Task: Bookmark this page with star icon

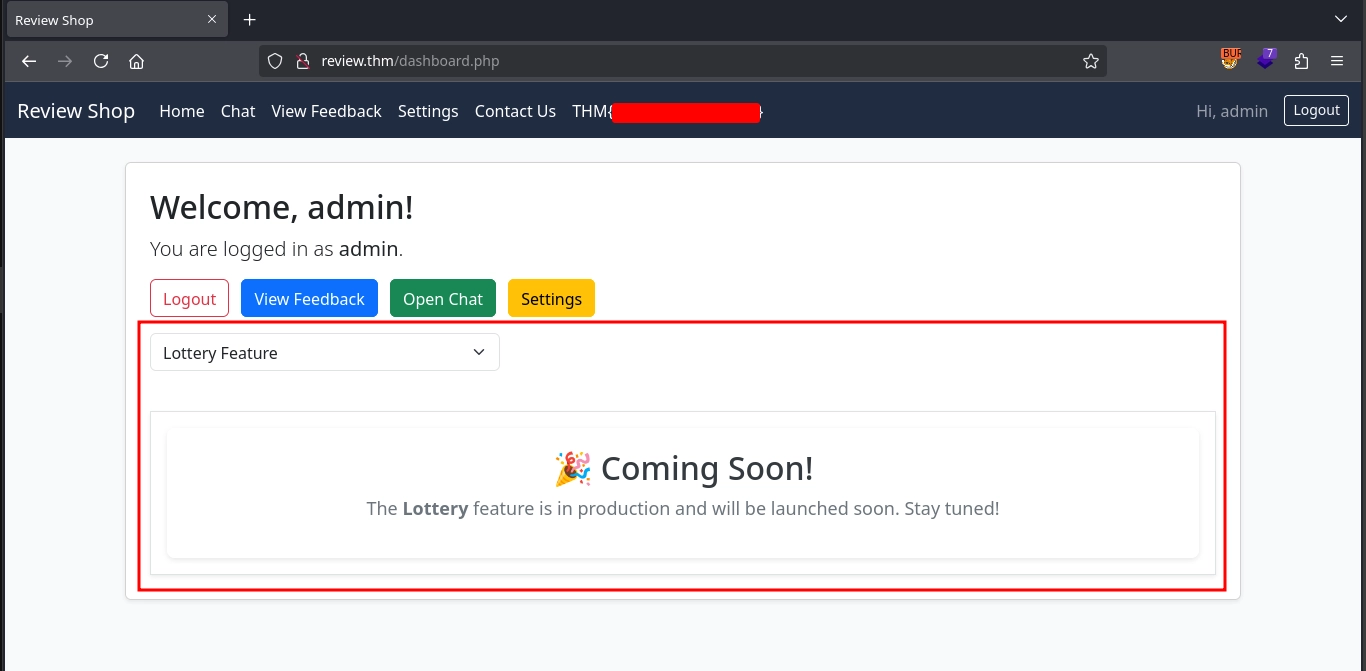Action: tap(1090, 61)
